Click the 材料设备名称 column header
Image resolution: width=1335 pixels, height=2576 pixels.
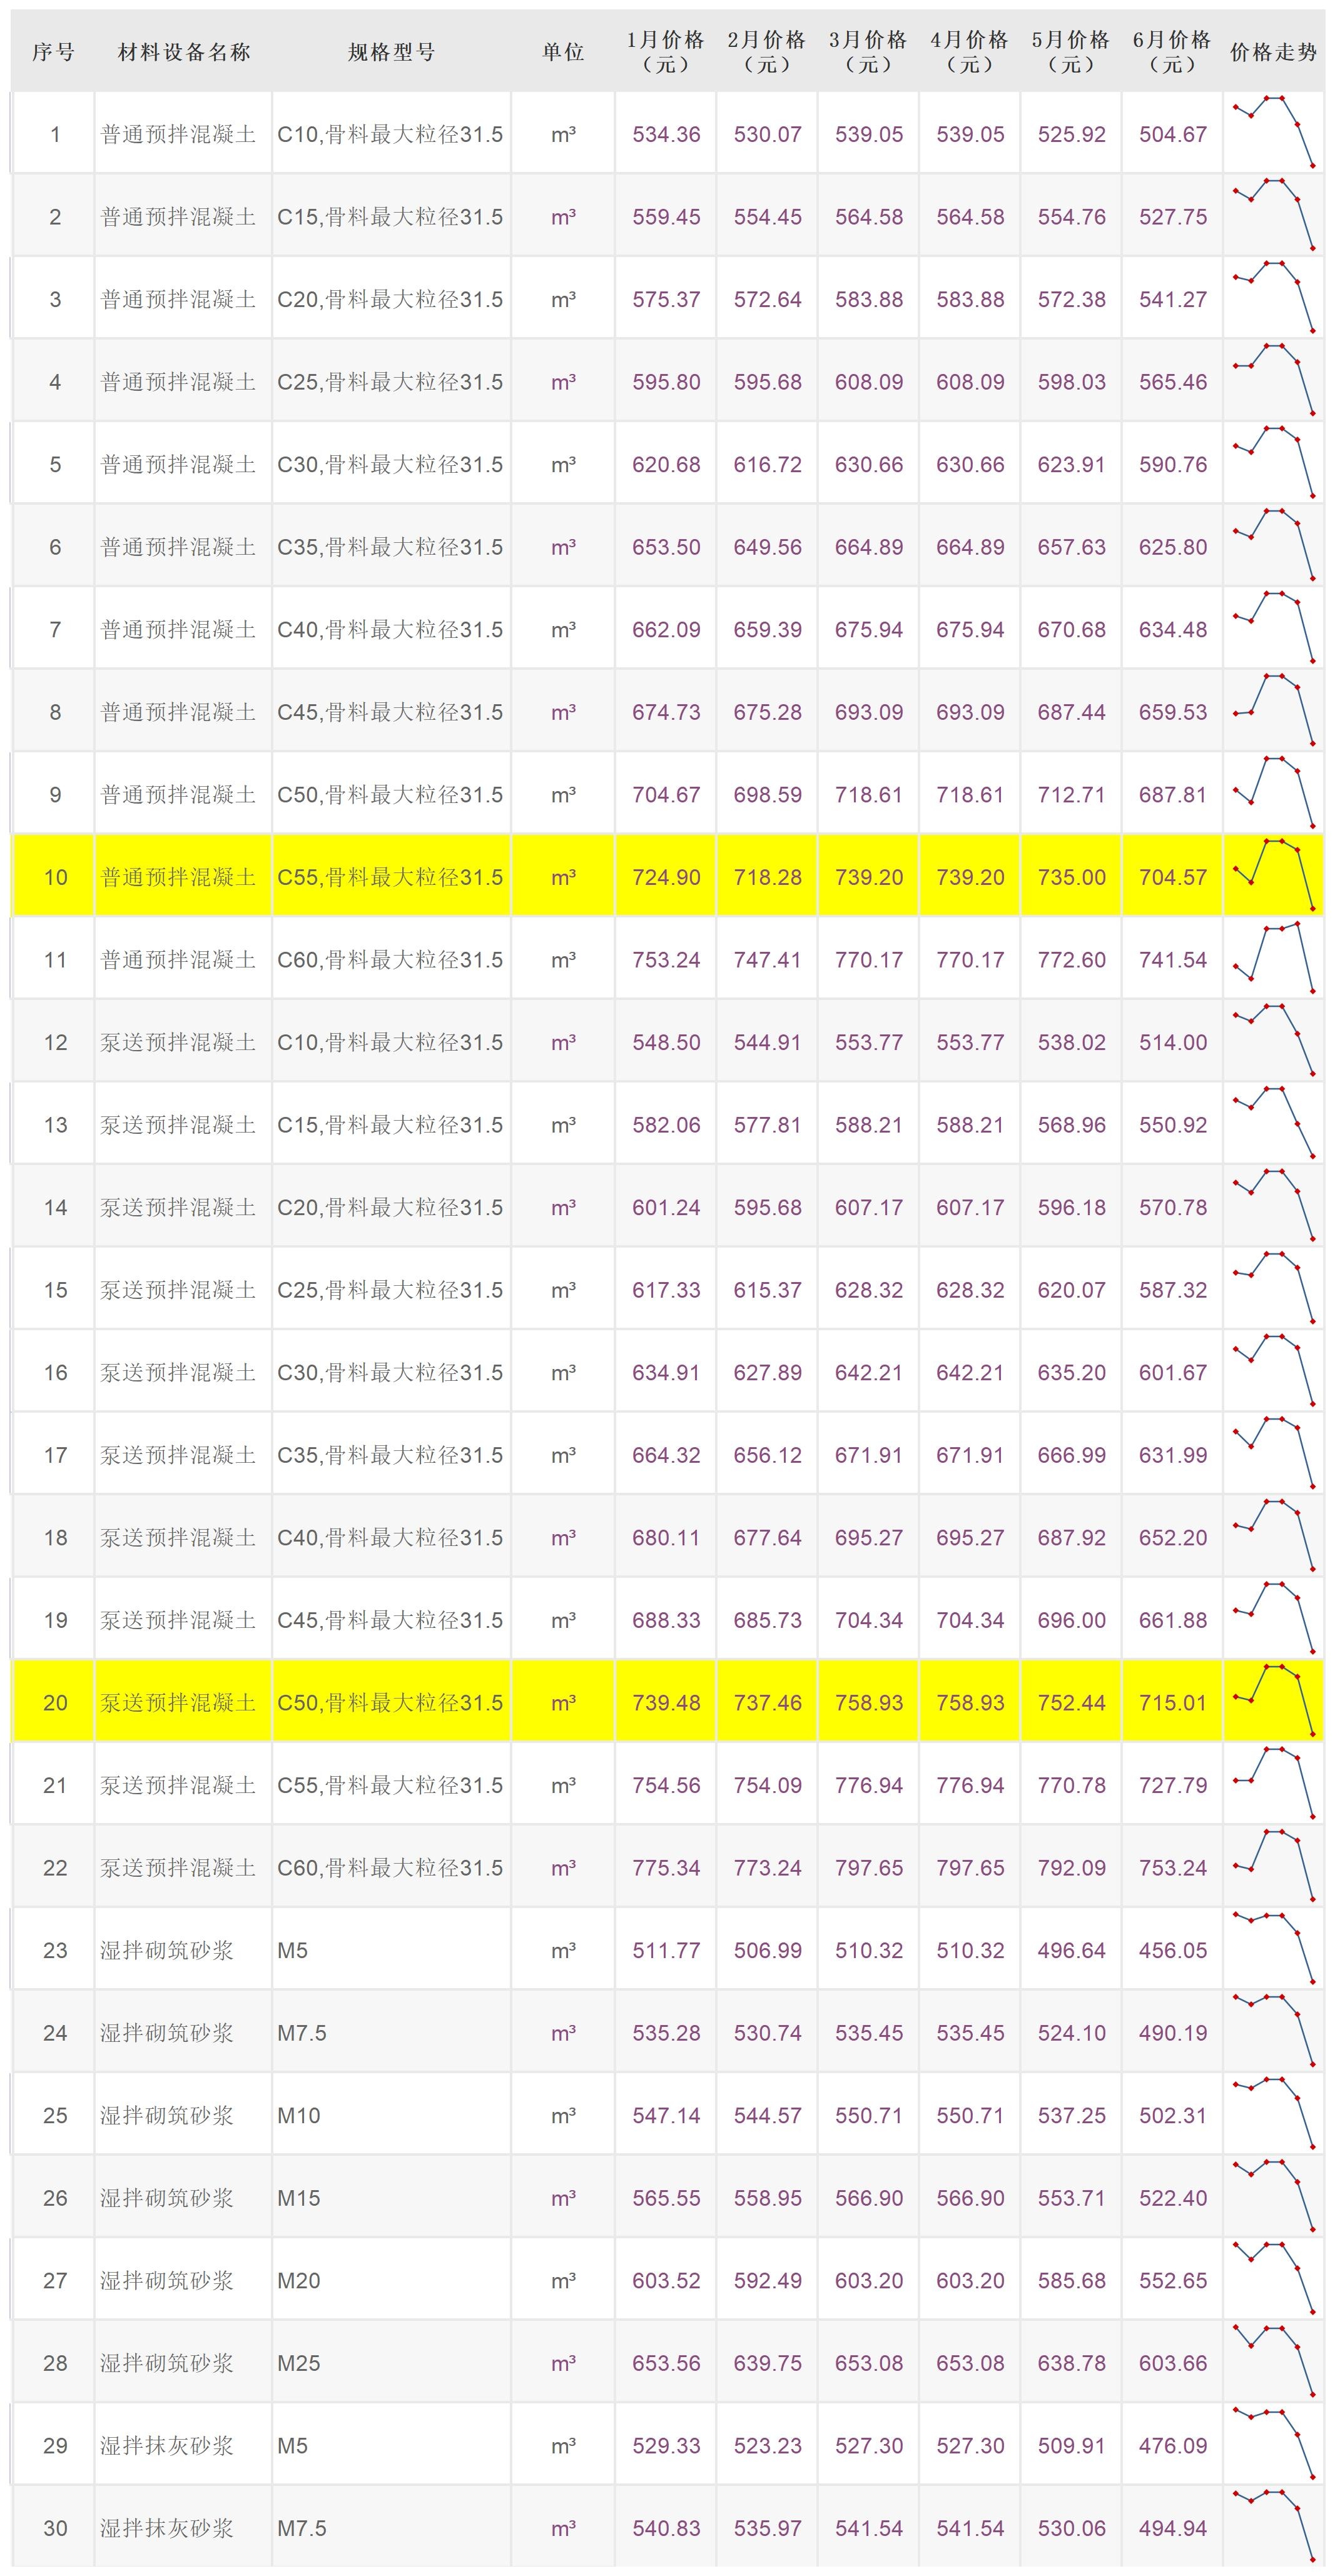click(x=183, y=52)
